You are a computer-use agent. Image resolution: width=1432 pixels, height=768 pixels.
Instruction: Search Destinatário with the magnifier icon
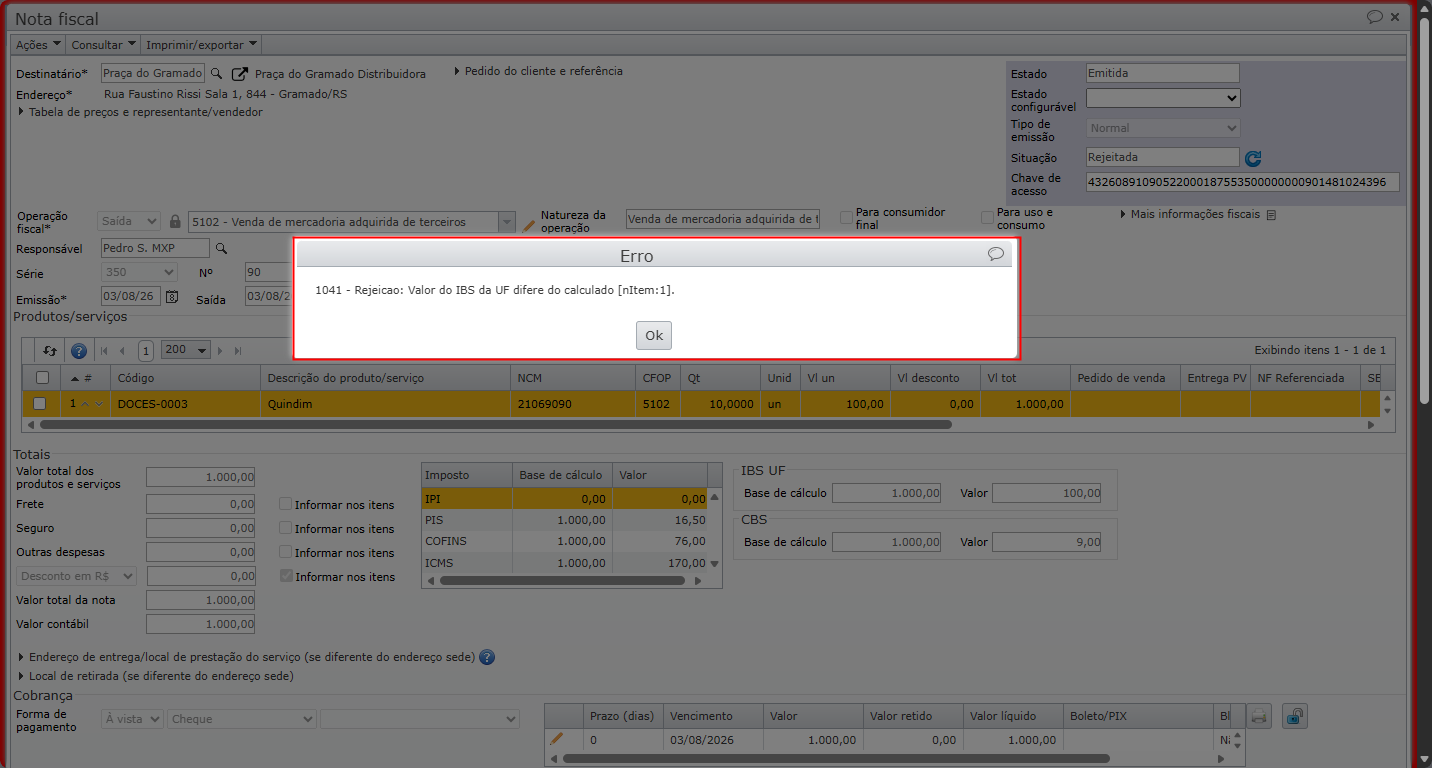point(216,74)
